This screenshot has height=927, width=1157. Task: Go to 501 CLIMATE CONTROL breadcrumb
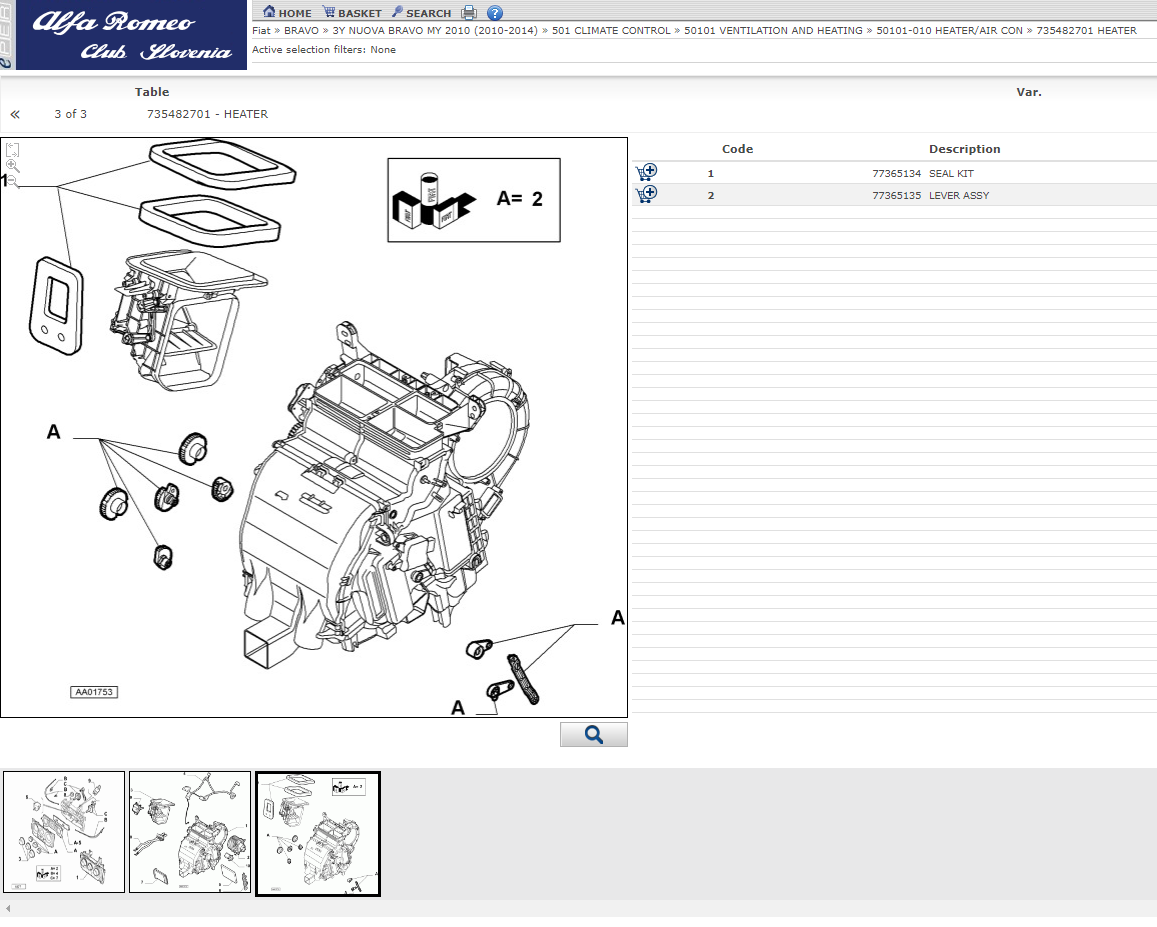click(x=611, y=30)
